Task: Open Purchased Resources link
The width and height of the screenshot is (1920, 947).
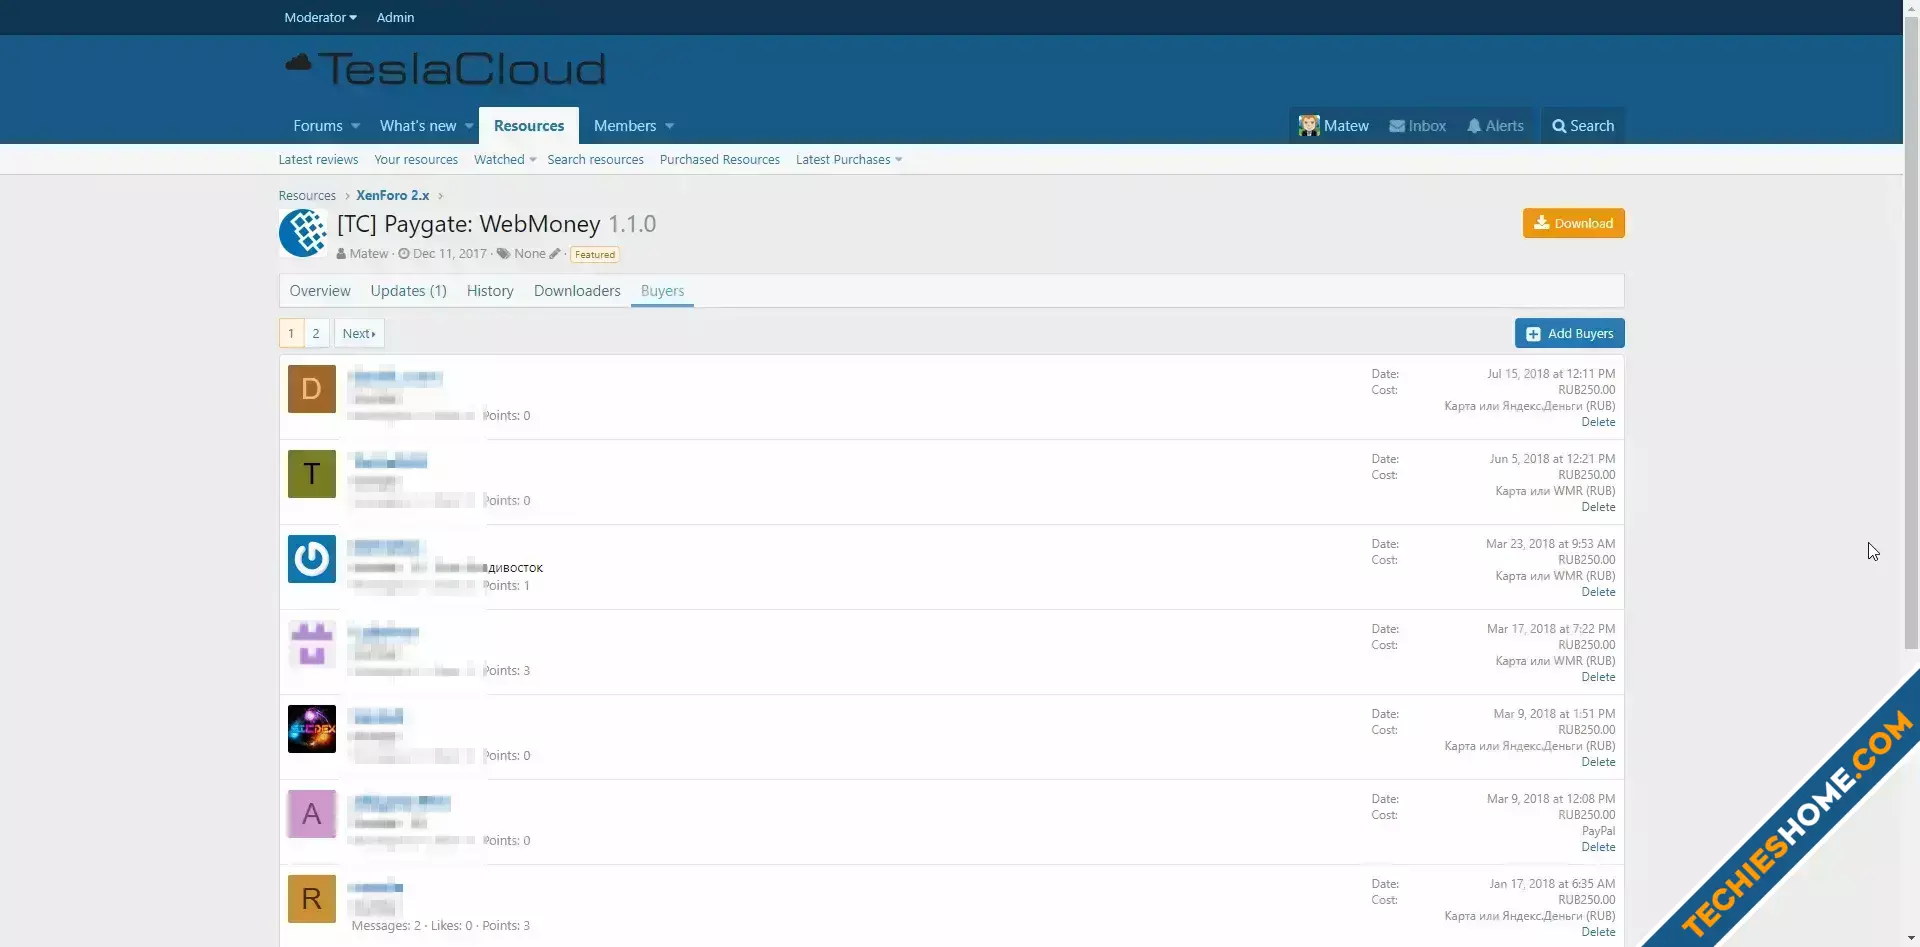Action: point(720,160)
